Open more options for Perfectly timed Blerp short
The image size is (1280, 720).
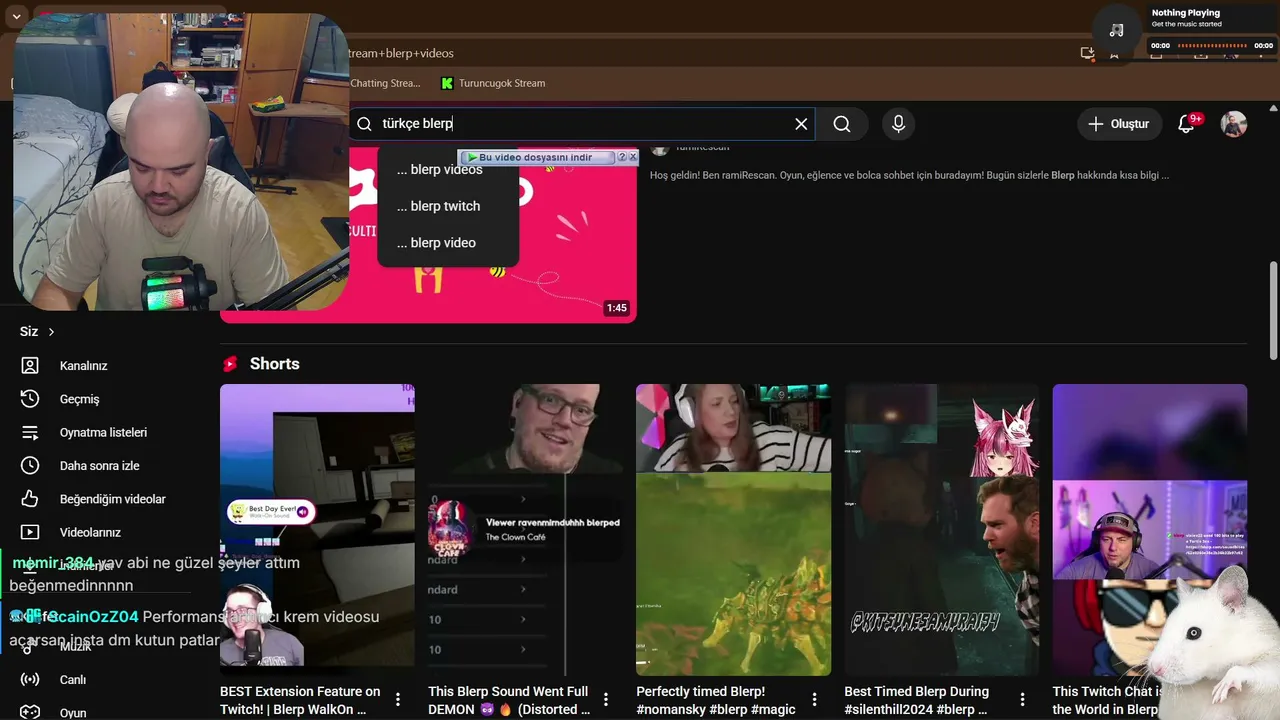coord(814,700)
